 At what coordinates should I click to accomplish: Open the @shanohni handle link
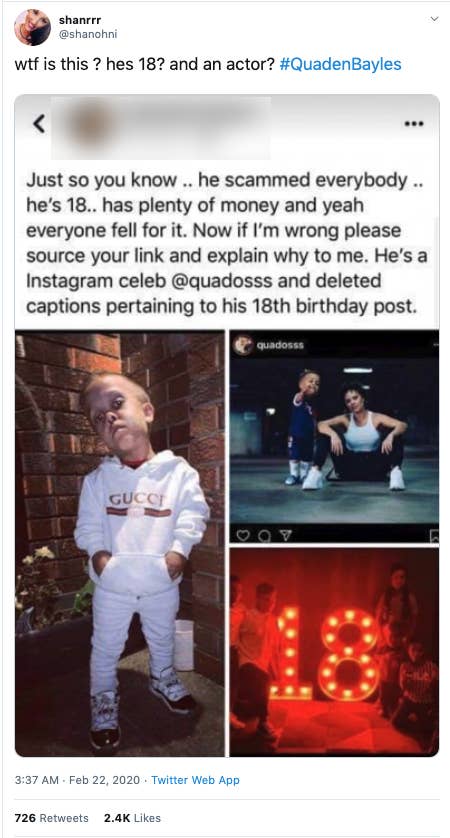(88, 35)
